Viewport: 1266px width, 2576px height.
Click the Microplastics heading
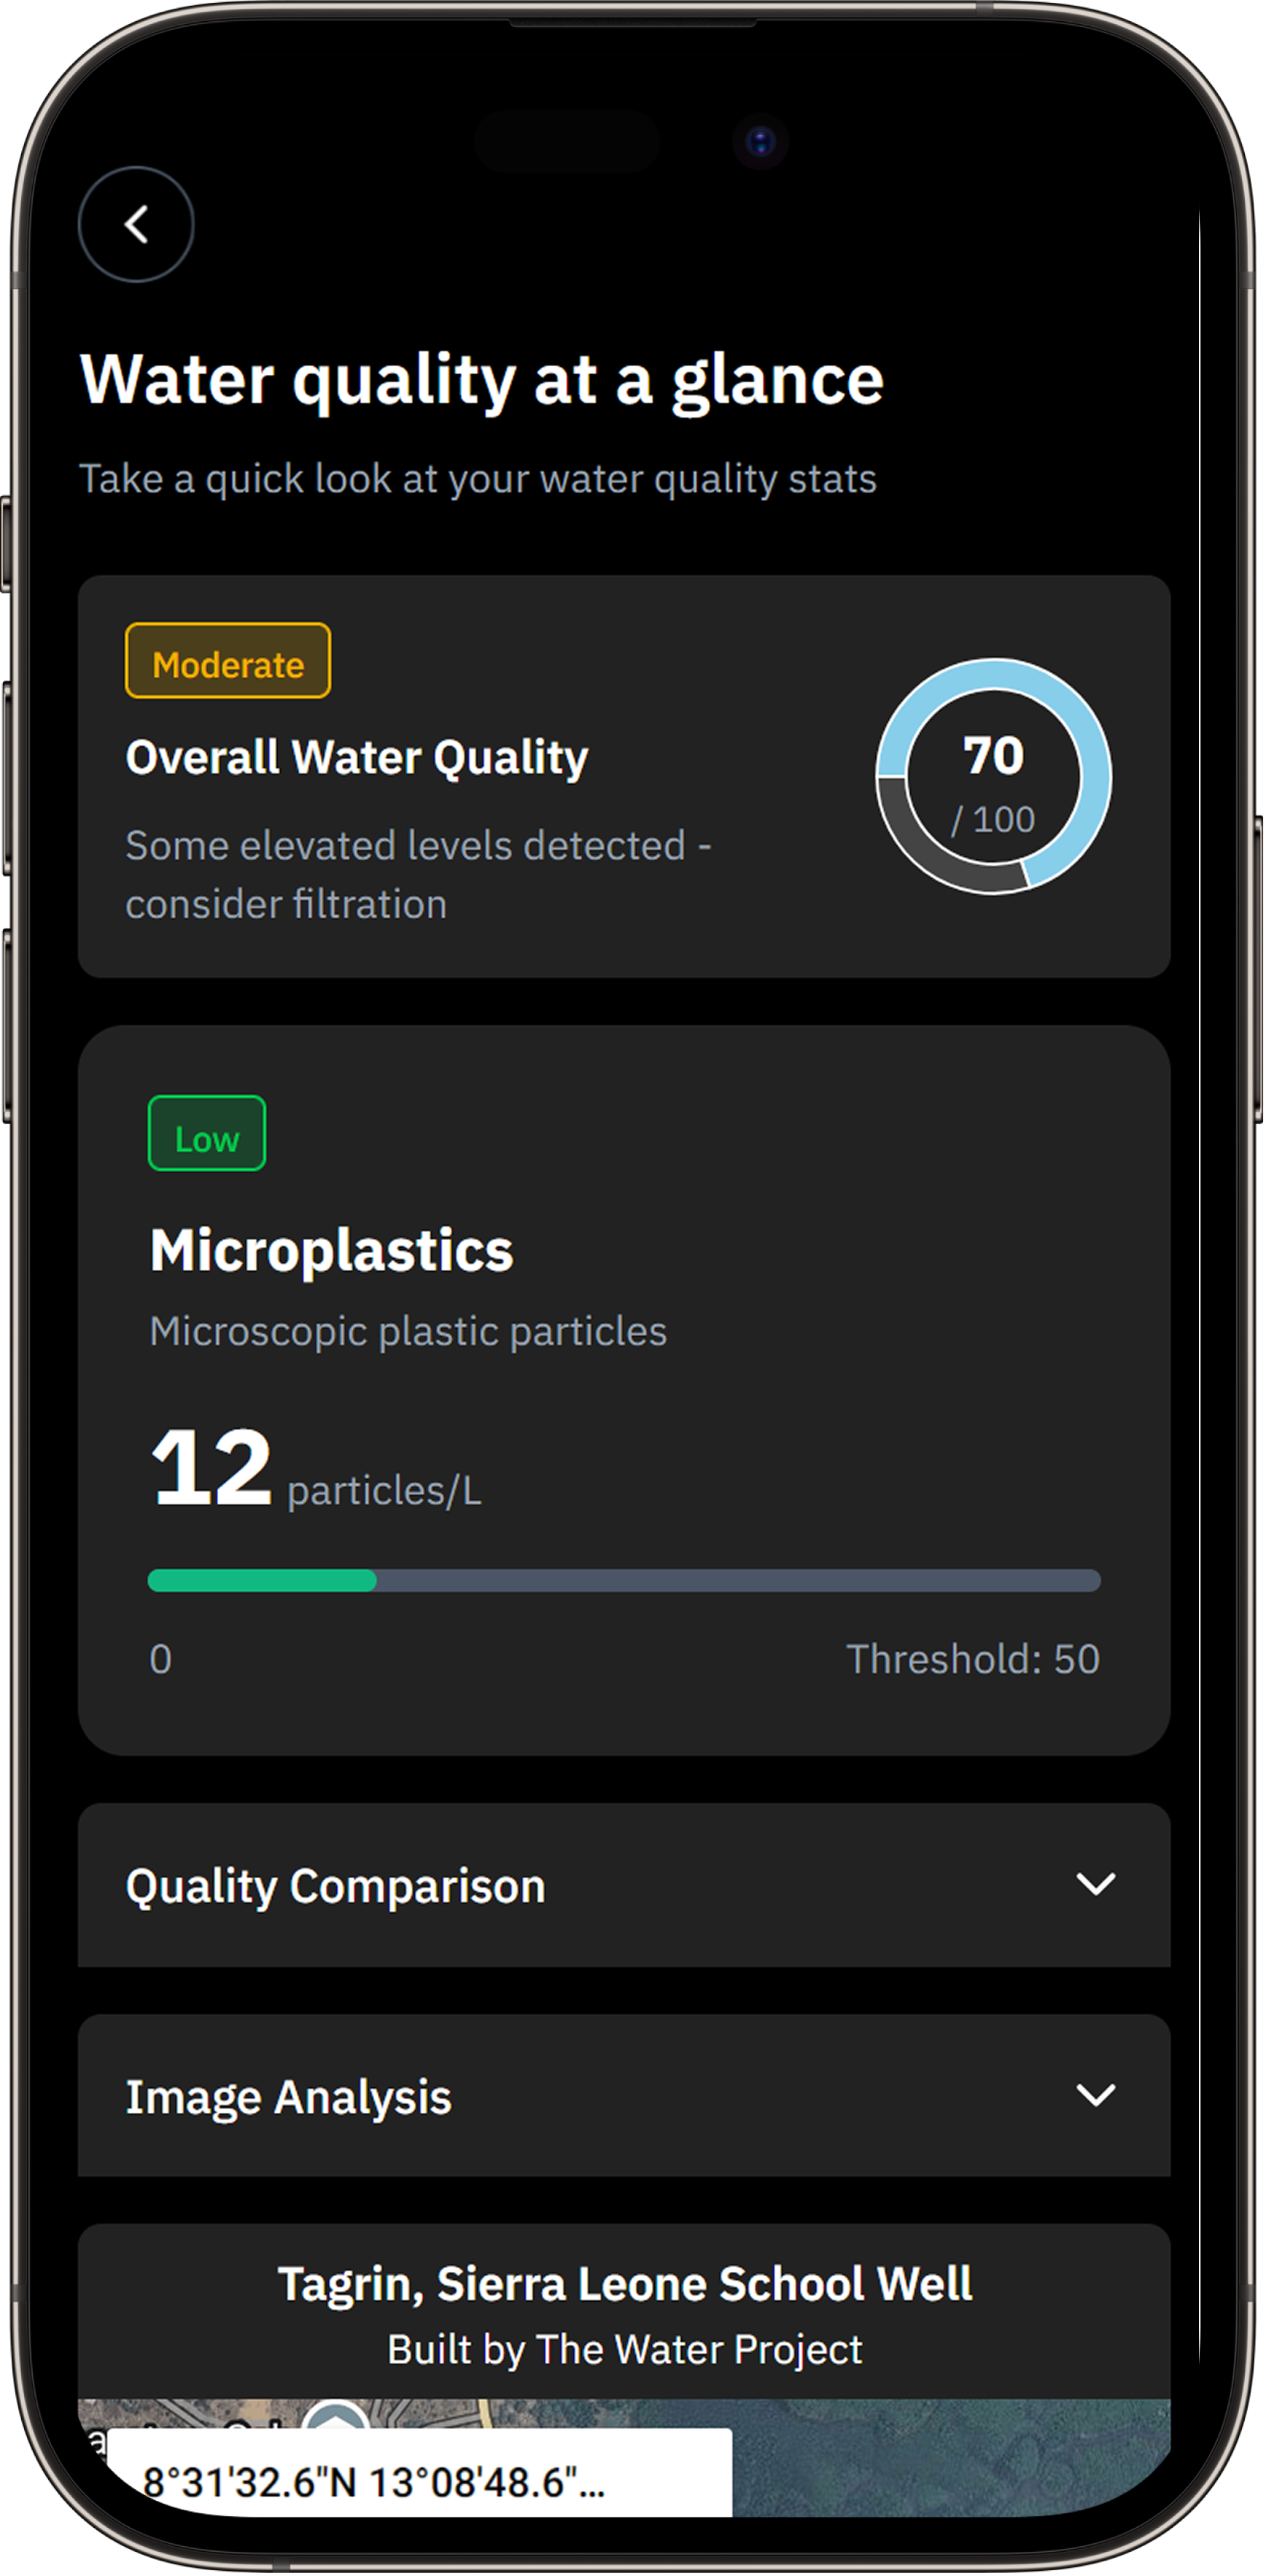click(331, 1250)
